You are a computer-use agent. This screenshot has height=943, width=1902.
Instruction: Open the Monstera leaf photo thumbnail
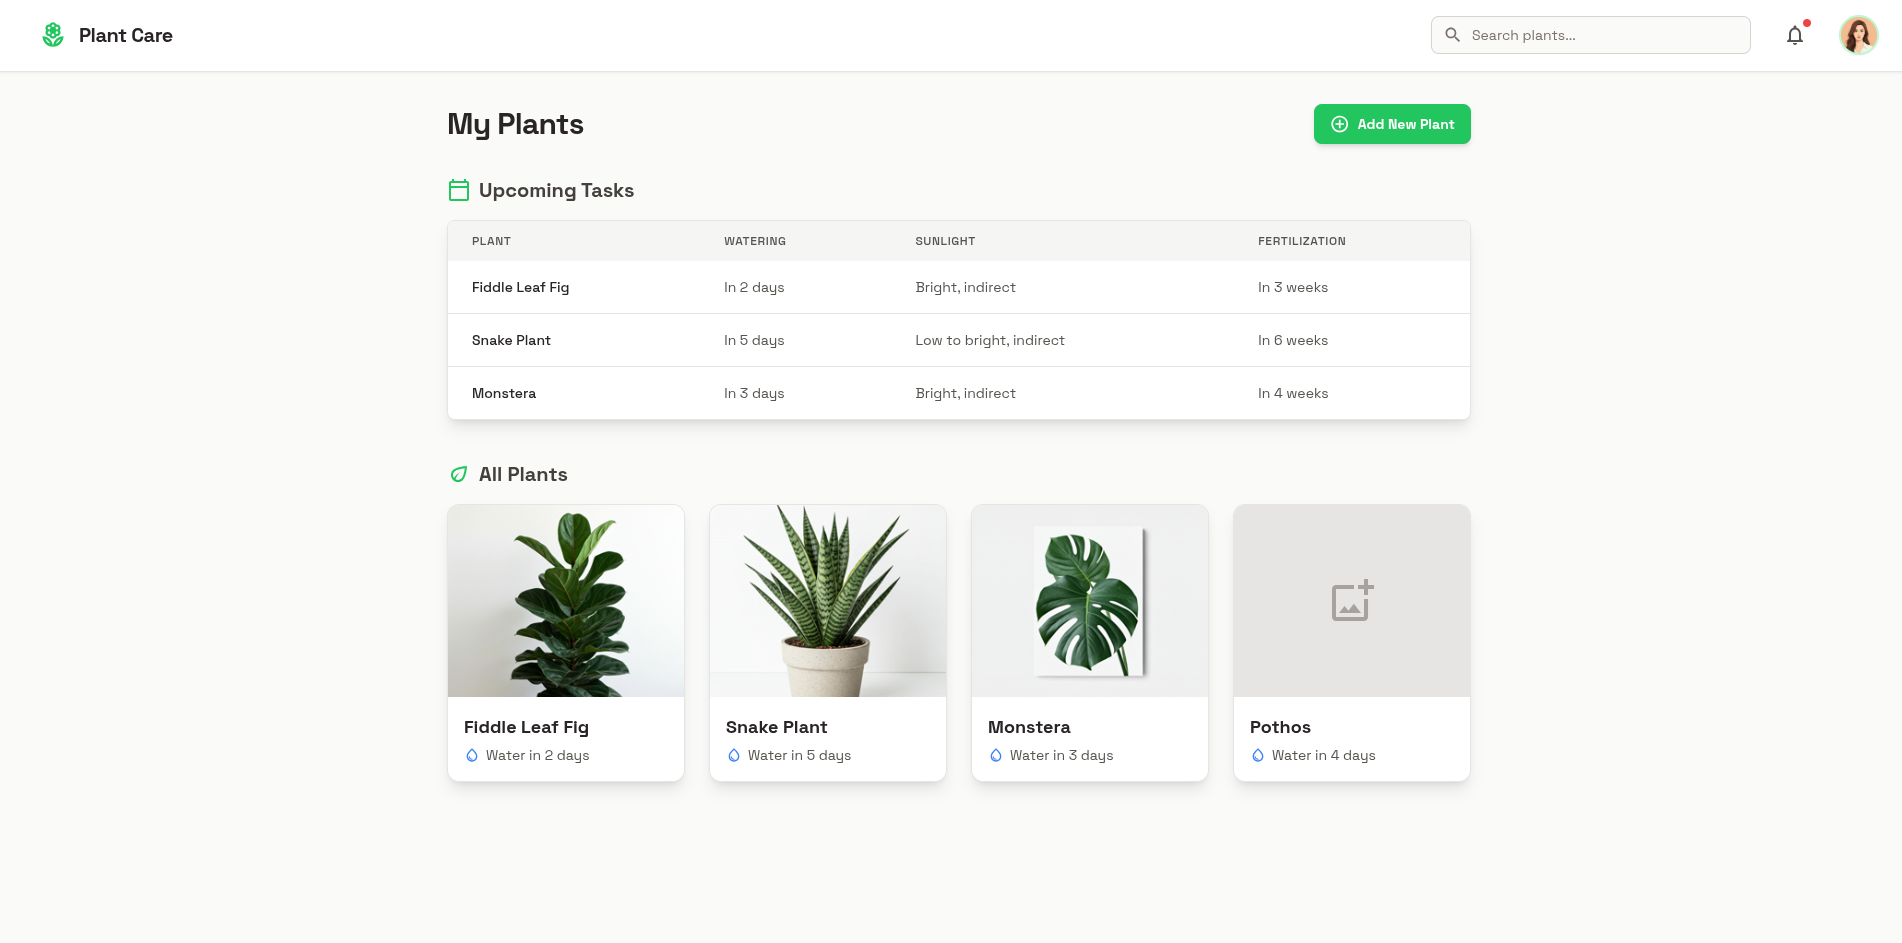pos(1089,601)
